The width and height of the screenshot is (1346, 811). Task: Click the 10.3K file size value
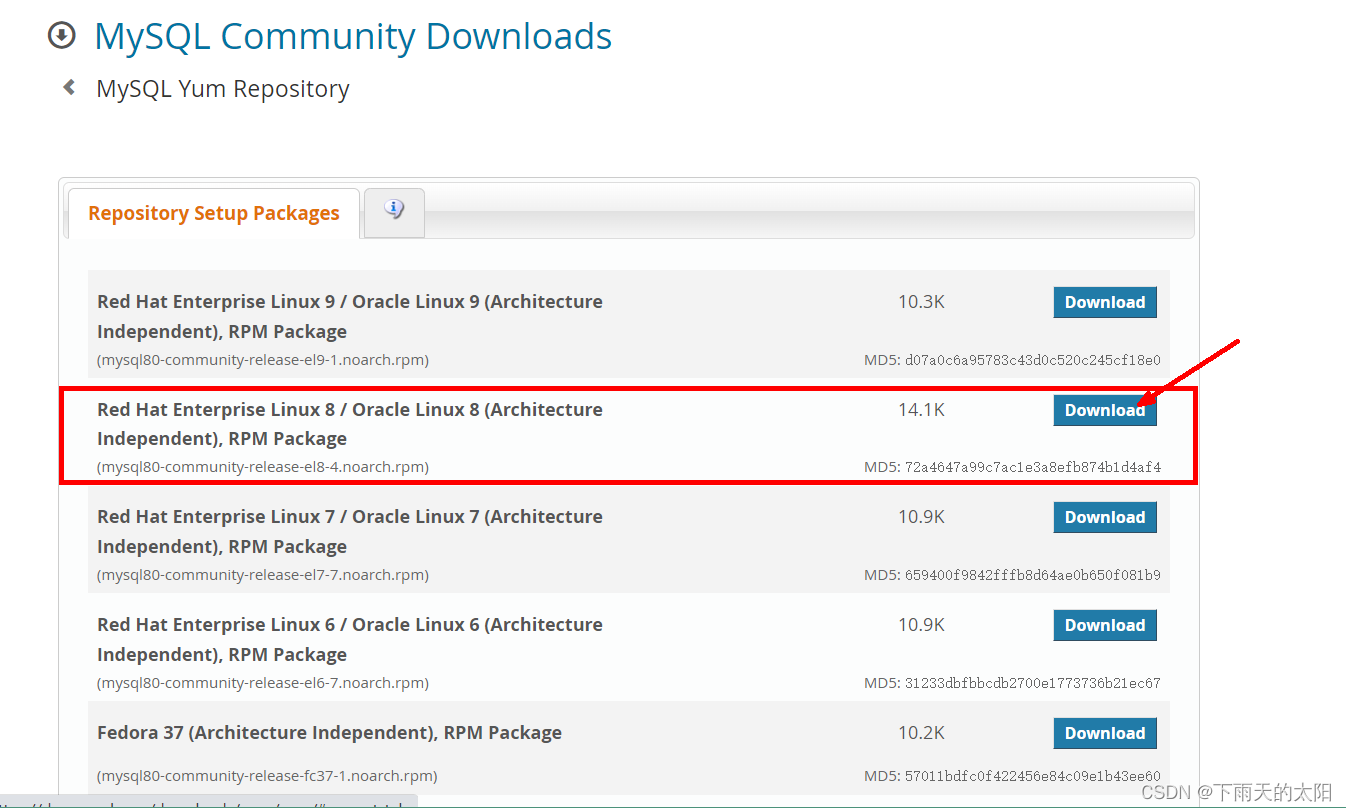pyautogui.click(x=921, y=302)
